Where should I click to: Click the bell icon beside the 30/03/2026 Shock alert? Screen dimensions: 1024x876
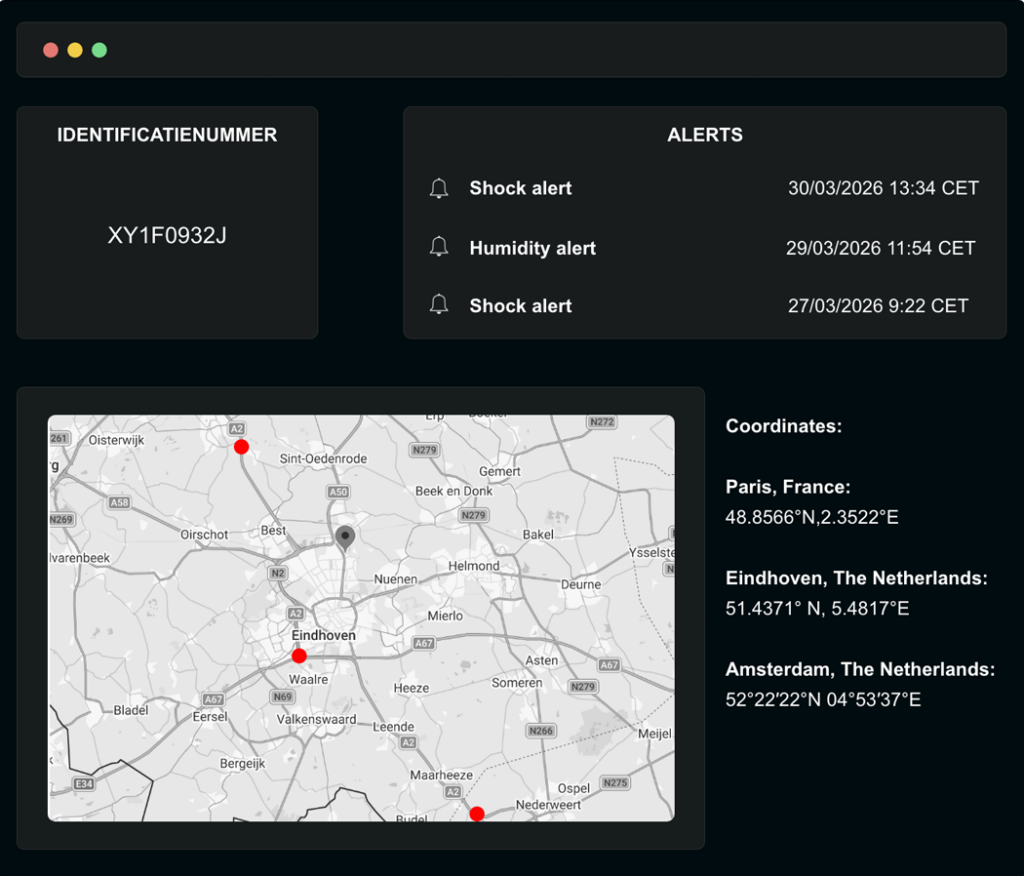[x=438, y=188]
